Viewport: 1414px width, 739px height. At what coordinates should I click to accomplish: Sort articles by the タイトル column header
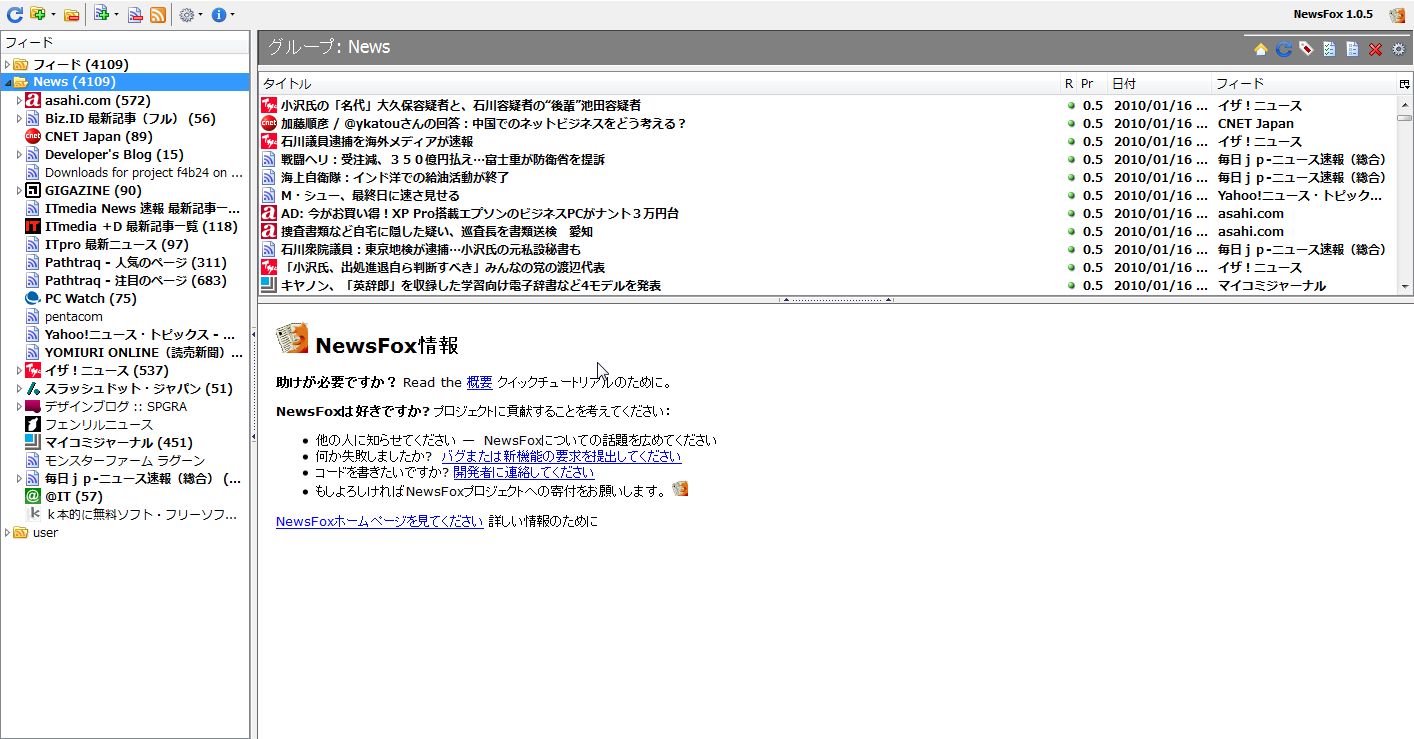[660, 84]
